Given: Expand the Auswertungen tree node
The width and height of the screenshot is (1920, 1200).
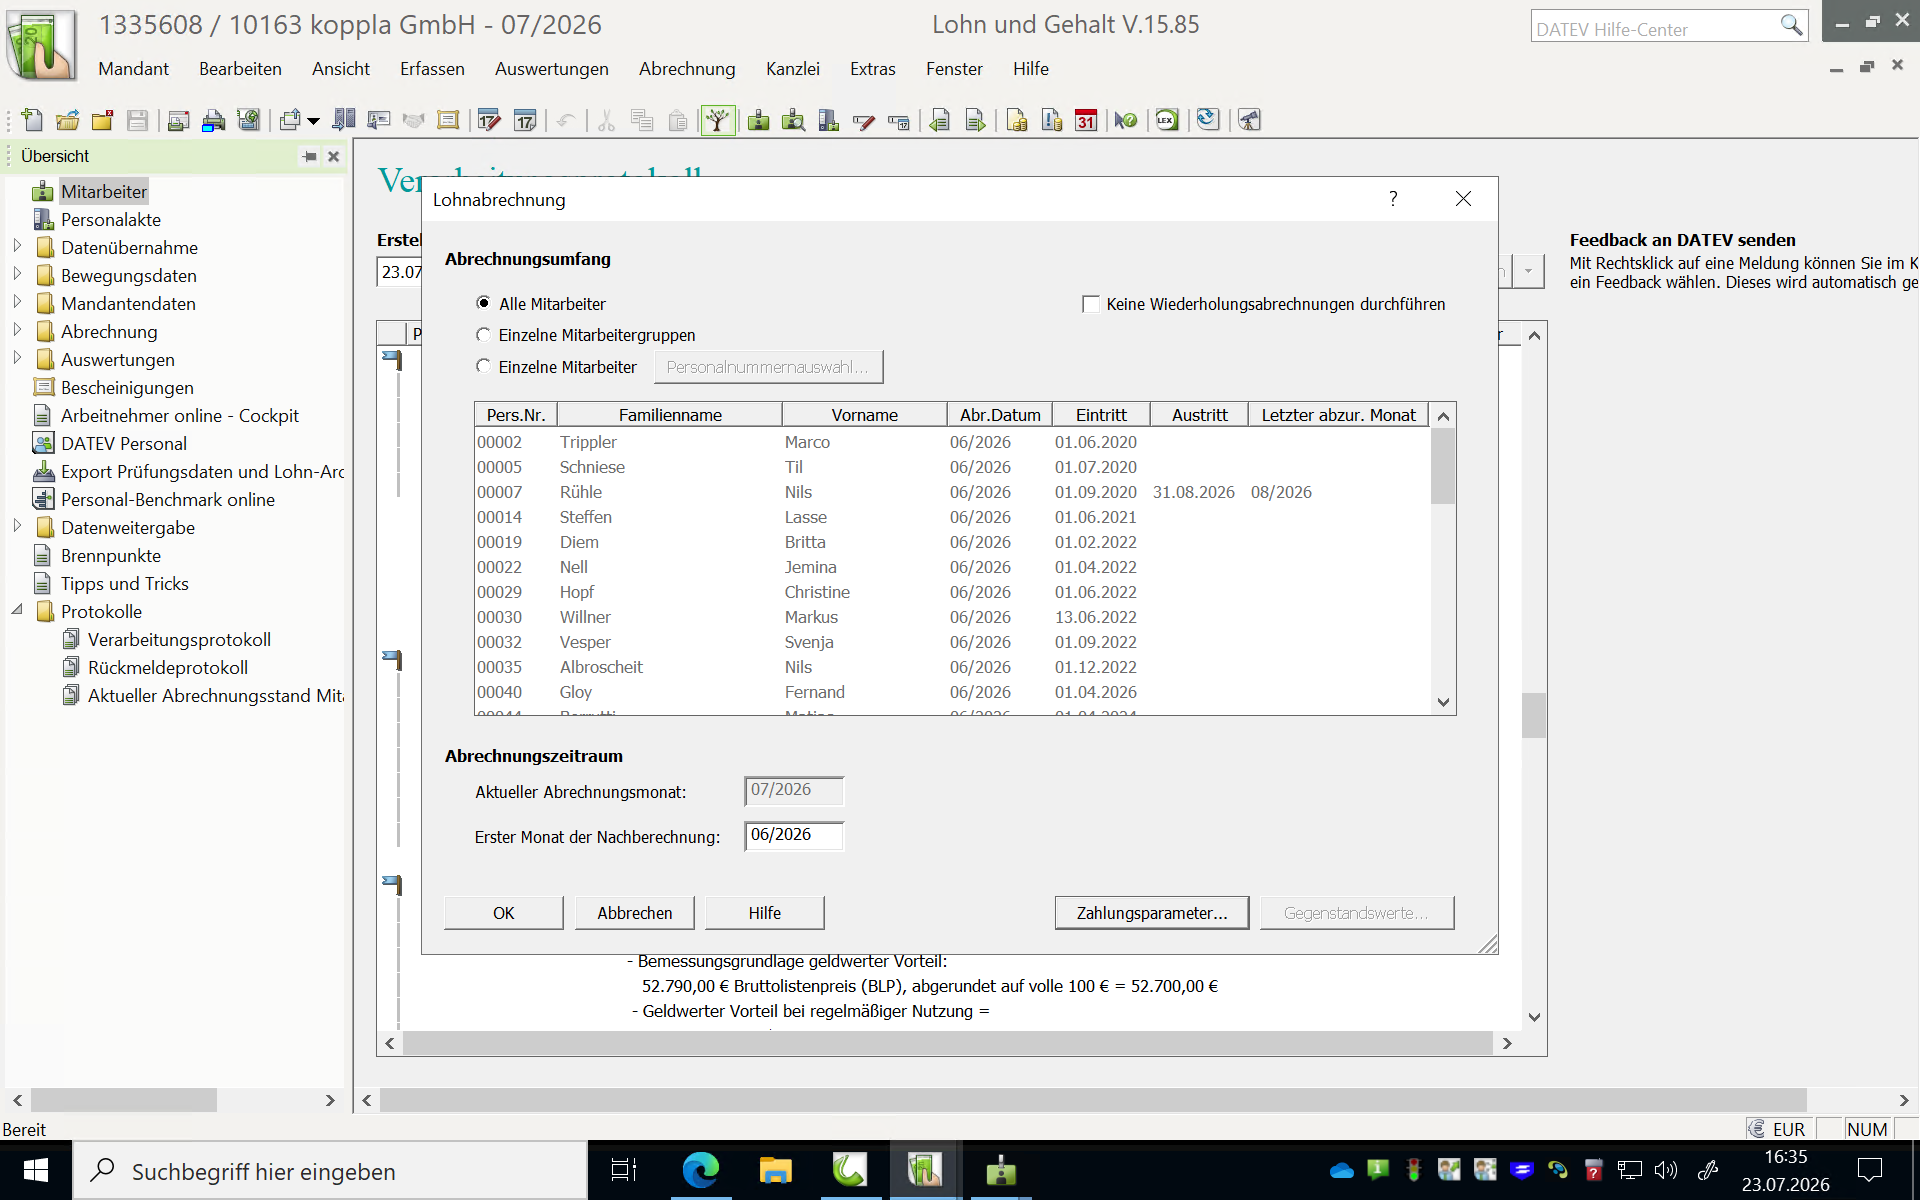Looking at the screenshot, I should 17,358.
